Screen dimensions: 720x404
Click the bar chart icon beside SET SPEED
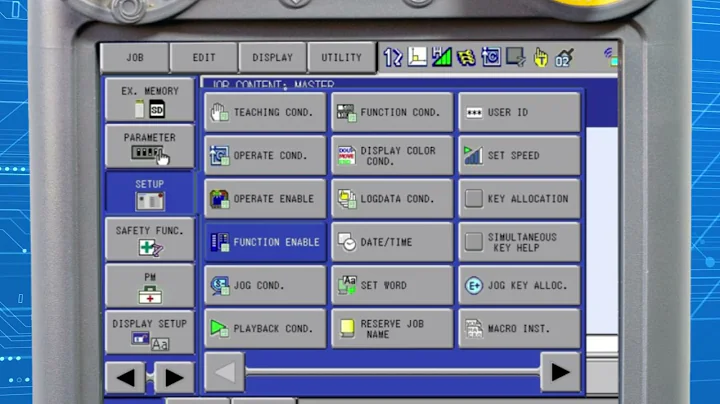[473, 155]
